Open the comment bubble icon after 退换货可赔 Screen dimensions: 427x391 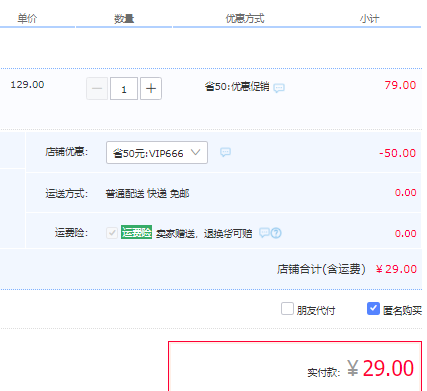tap(264, 233)
